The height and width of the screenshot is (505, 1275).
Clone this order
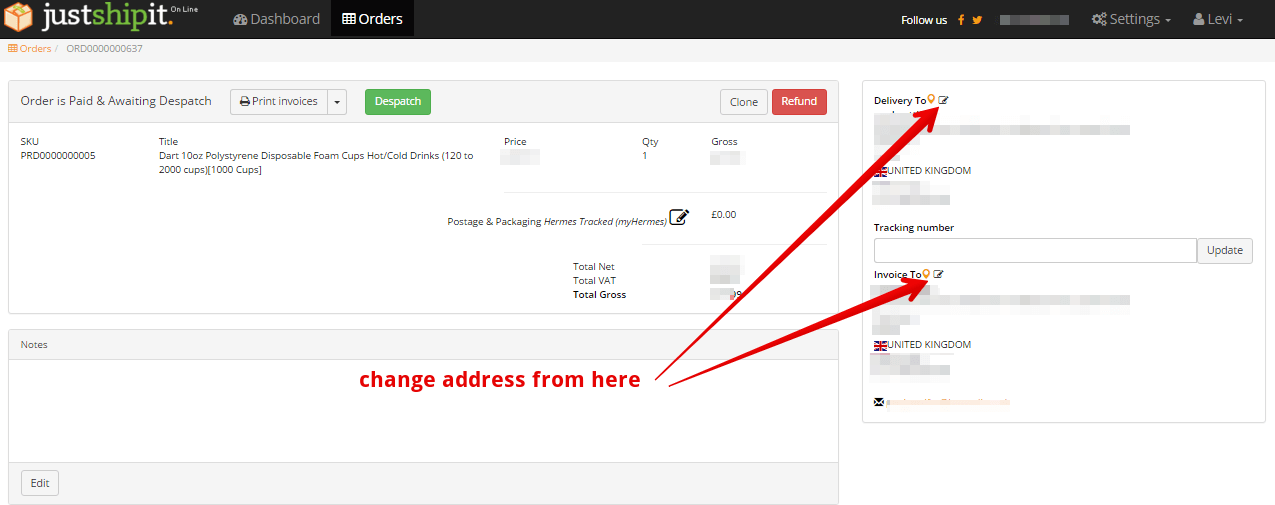744,102
